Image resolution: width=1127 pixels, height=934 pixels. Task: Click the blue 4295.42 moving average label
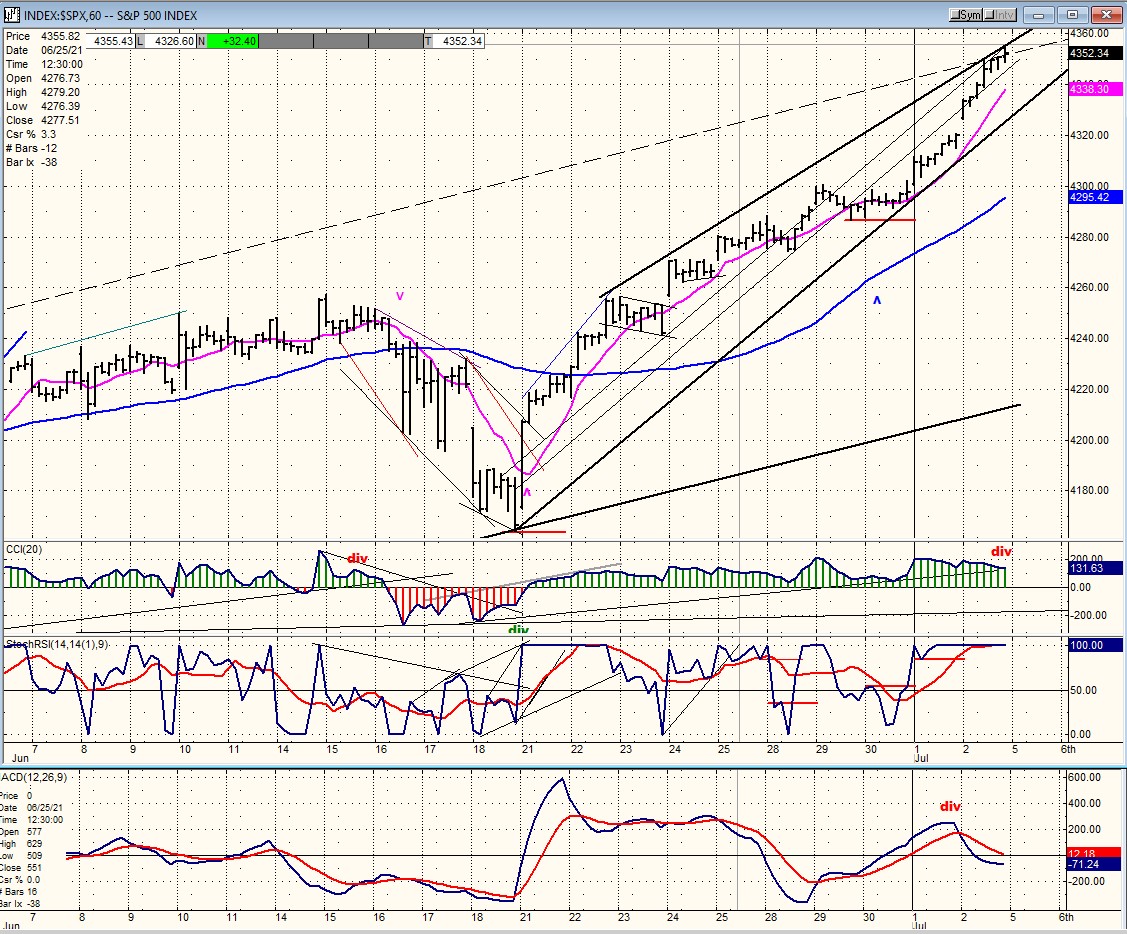[x=1095, y=197]
